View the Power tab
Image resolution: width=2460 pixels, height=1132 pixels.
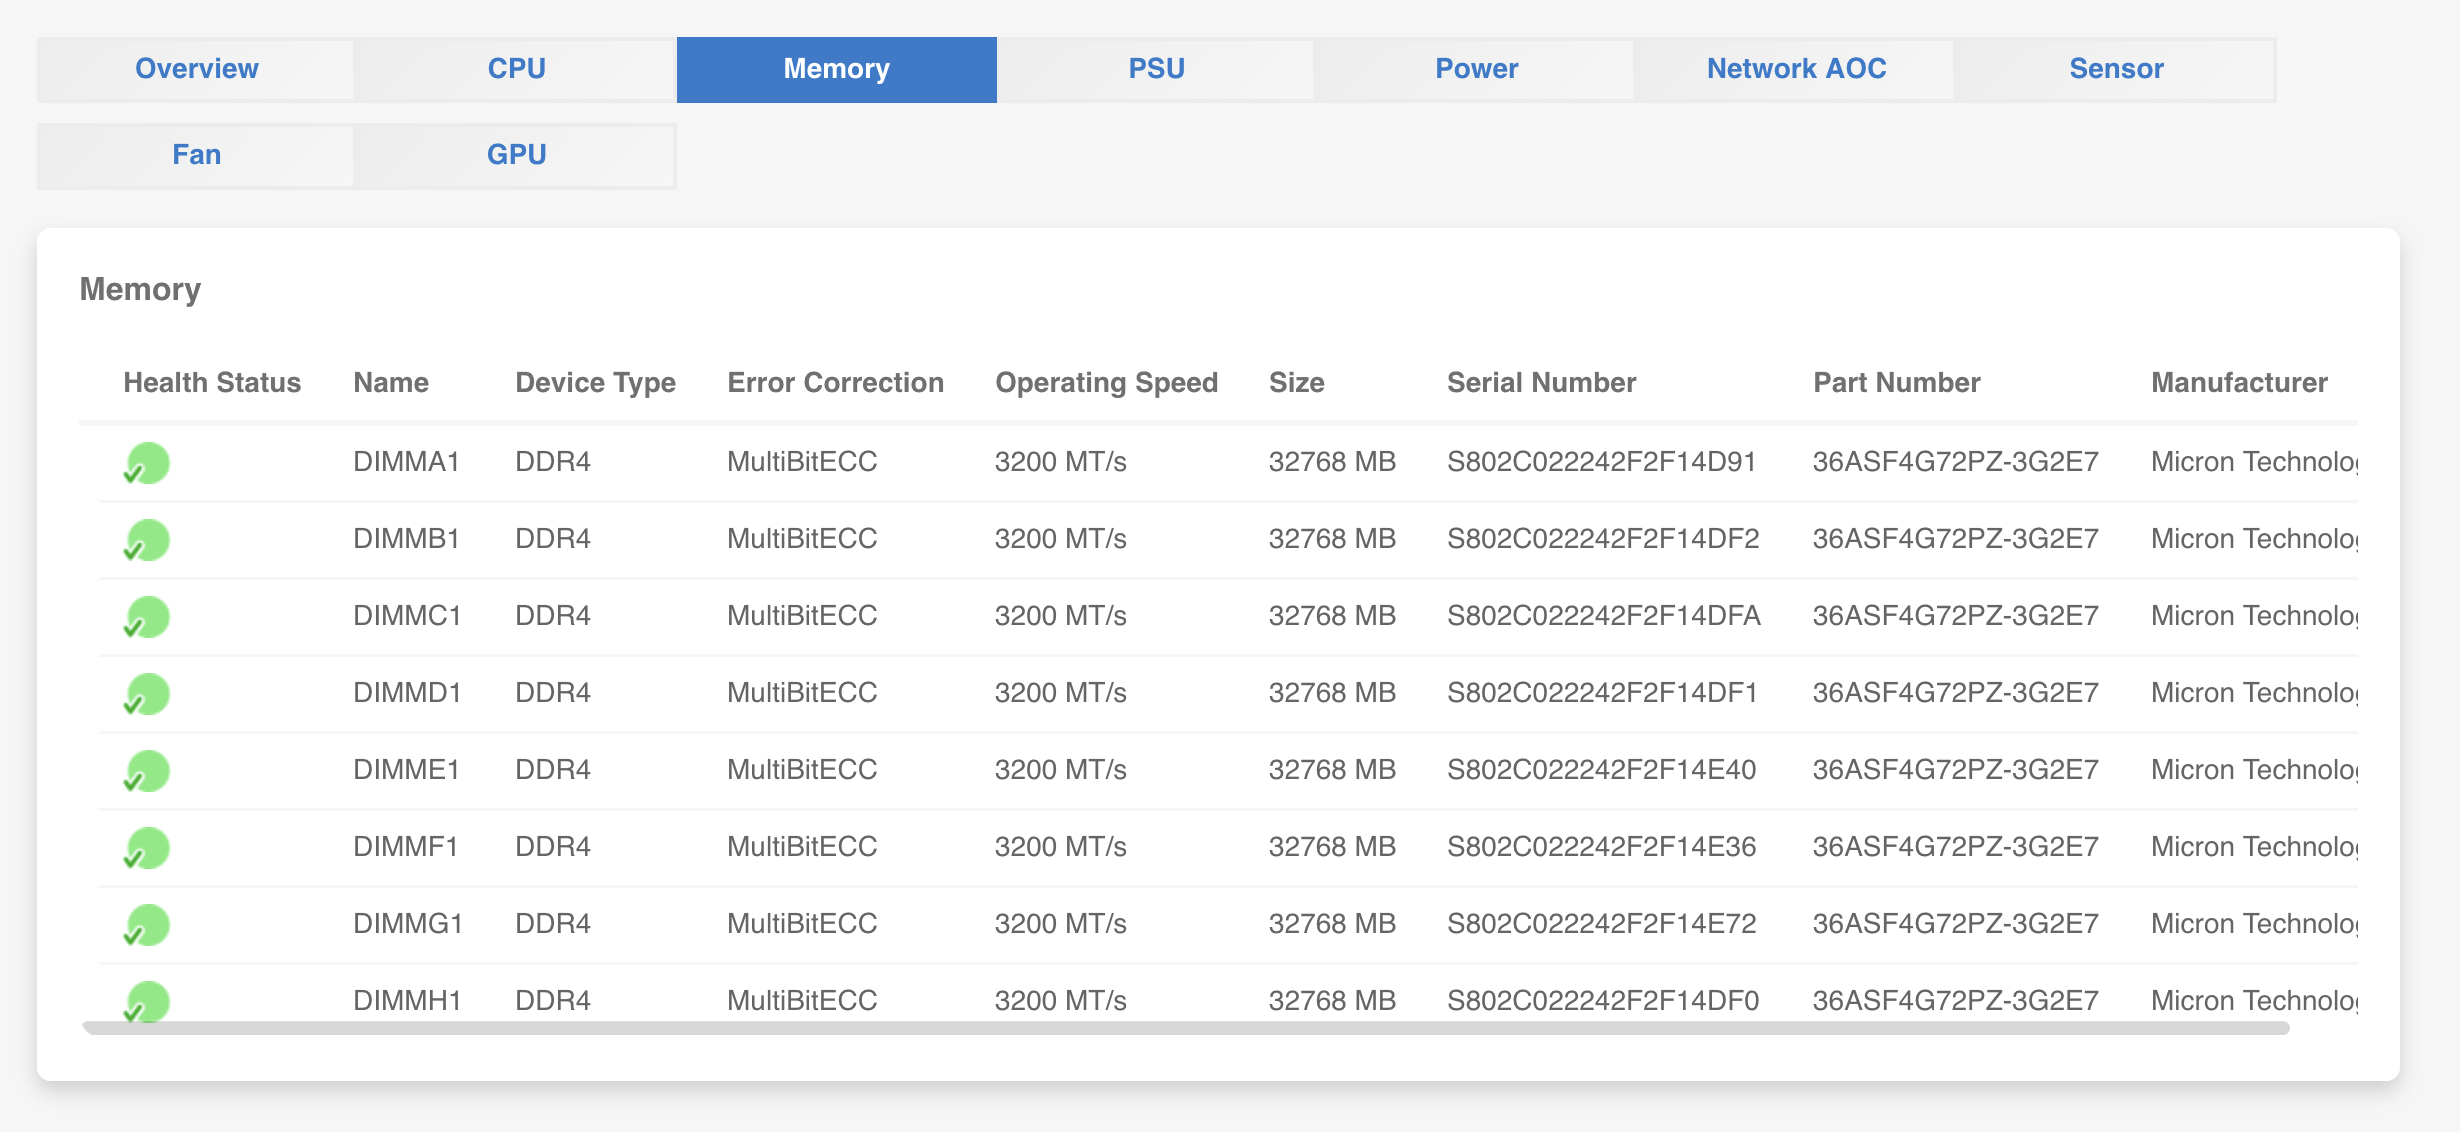[1475, 69]
